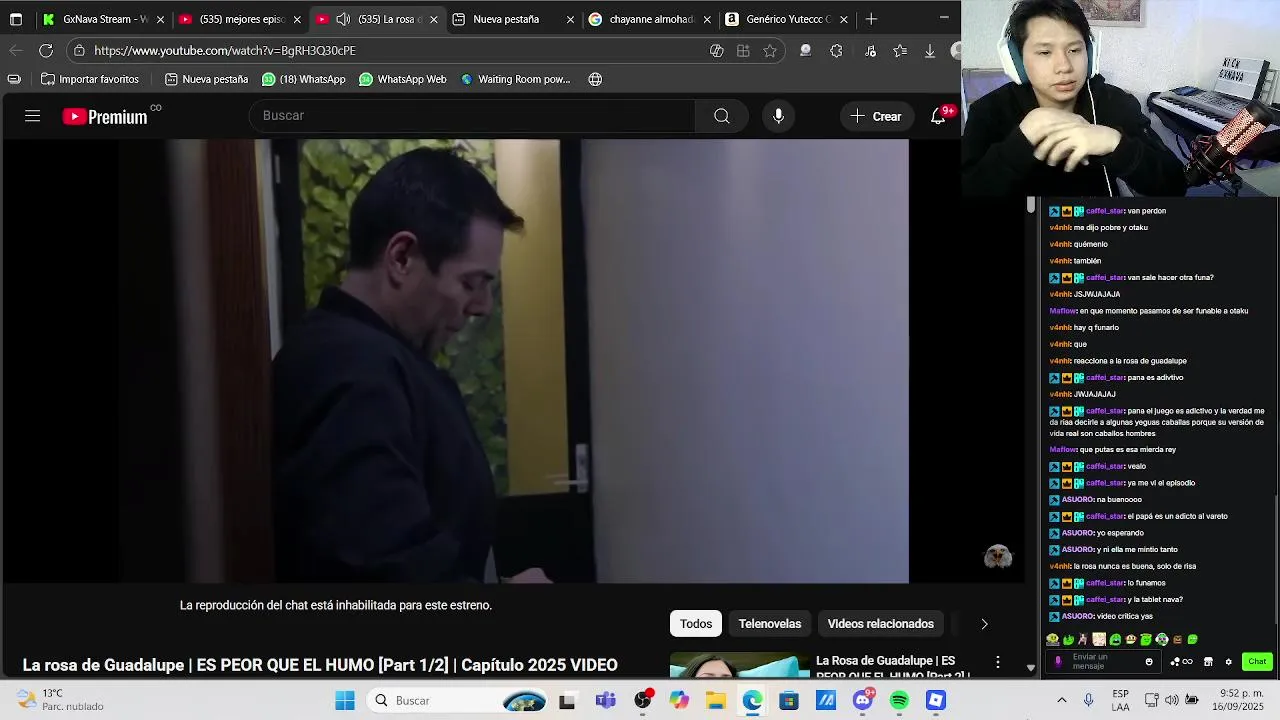The height and width of the screenshot is (720, 1280).
Task: Open WhatsApp Web bookmark
Action: point(403,79)
